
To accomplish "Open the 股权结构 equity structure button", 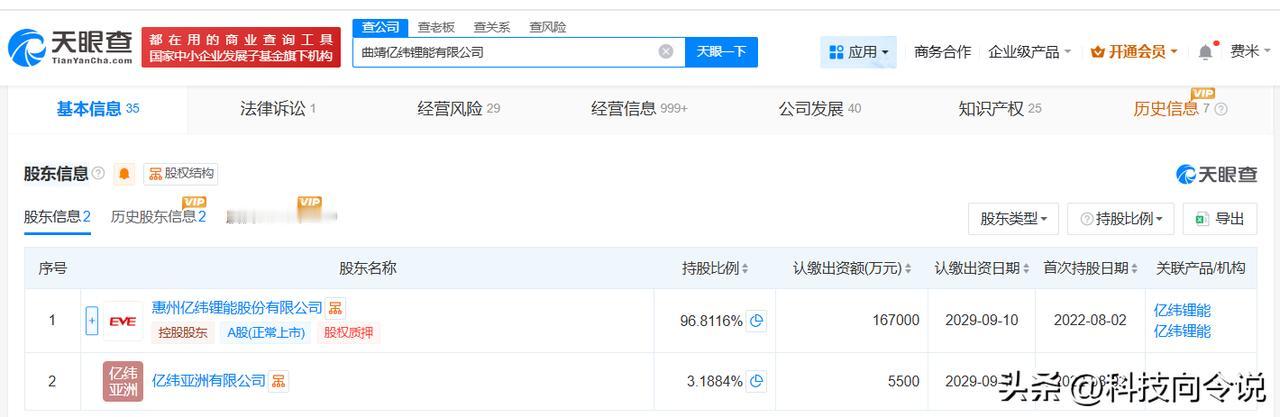I will [x=181, y=174].
